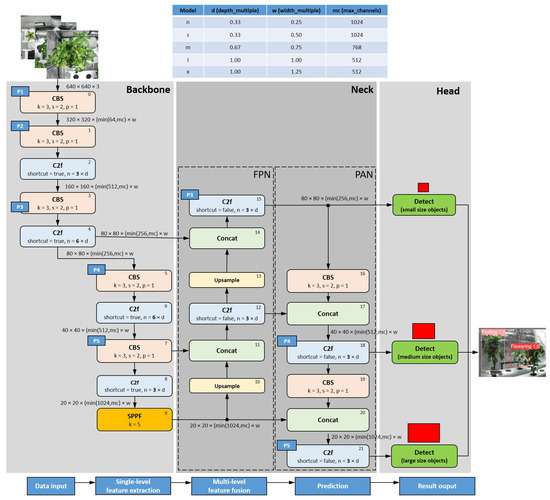Click the 640 × 640 × 3 input size label

click(x=83, y=86)
